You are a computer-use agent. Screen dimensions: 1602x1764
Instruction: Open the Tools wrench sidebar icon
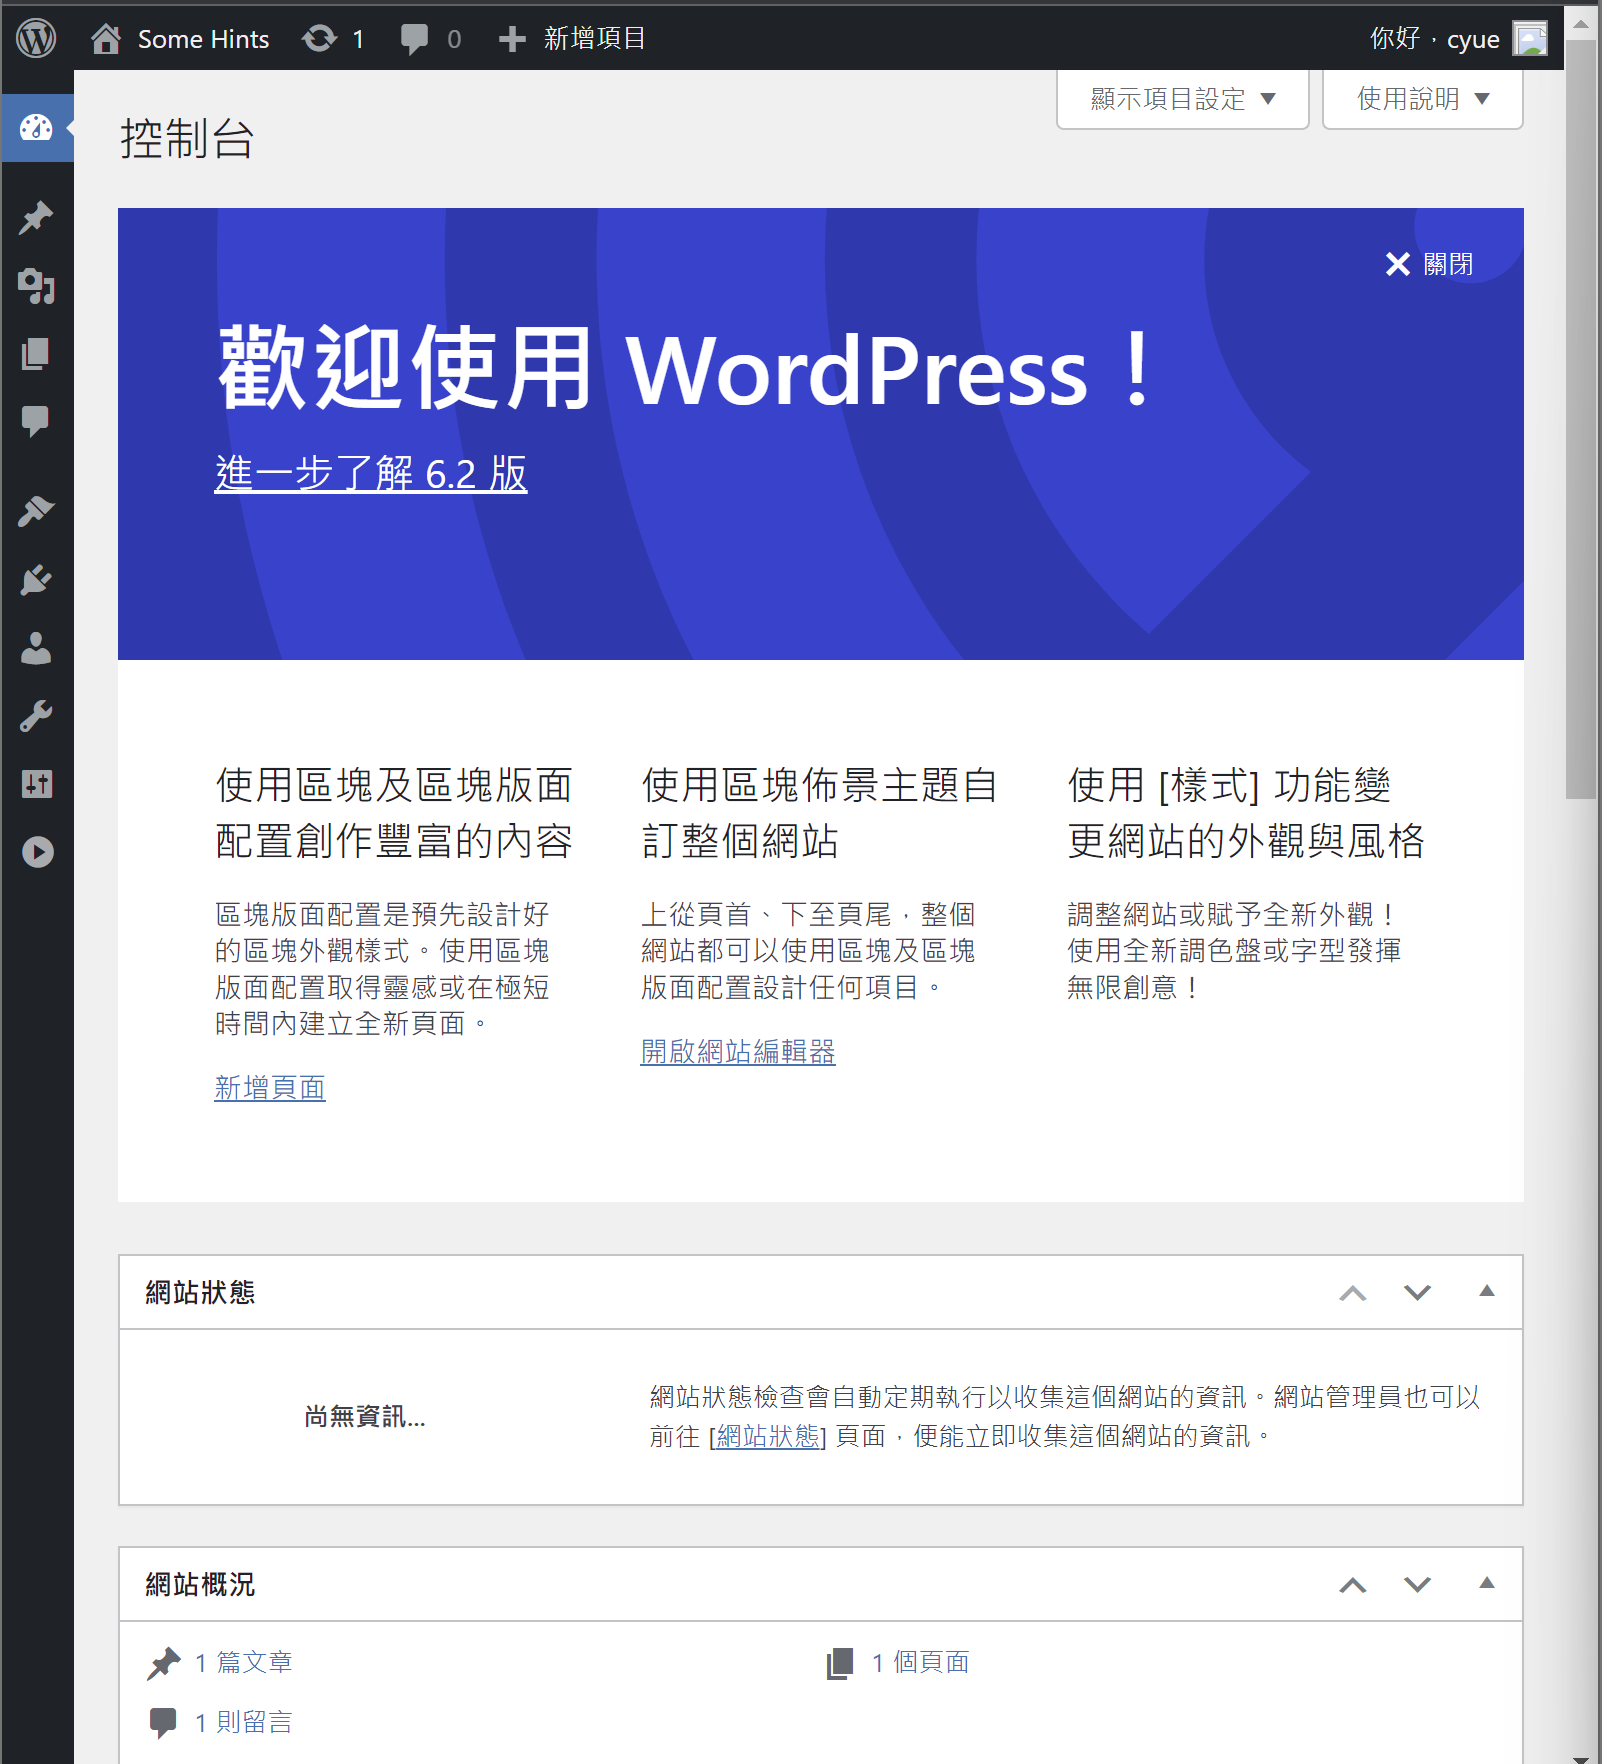coord(36,716)
